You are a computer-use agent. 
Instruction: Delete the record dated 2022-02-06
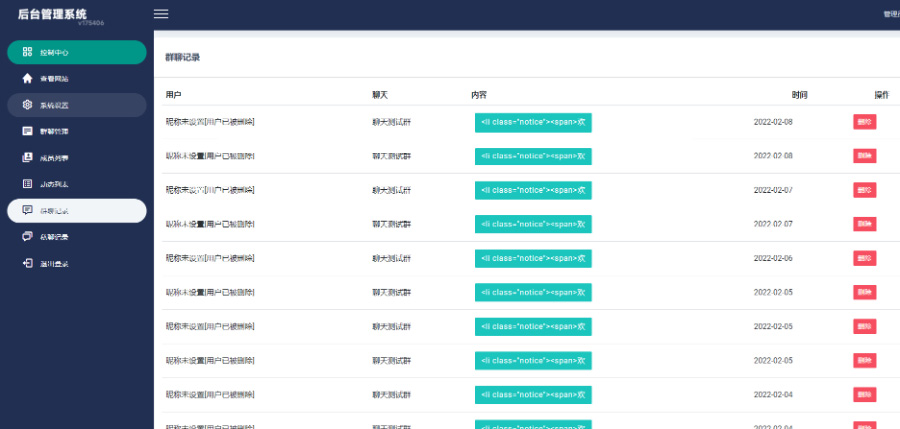pyautogui.click(x=864, y=258)
